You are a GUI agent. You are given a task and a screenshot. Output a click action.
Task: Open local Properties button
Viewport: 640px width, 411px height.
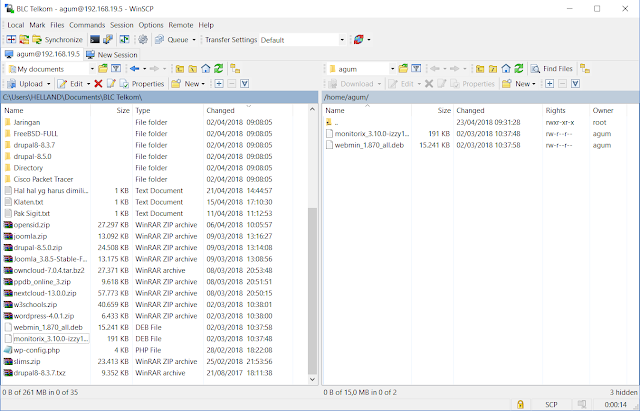click(x=142, y=84)
